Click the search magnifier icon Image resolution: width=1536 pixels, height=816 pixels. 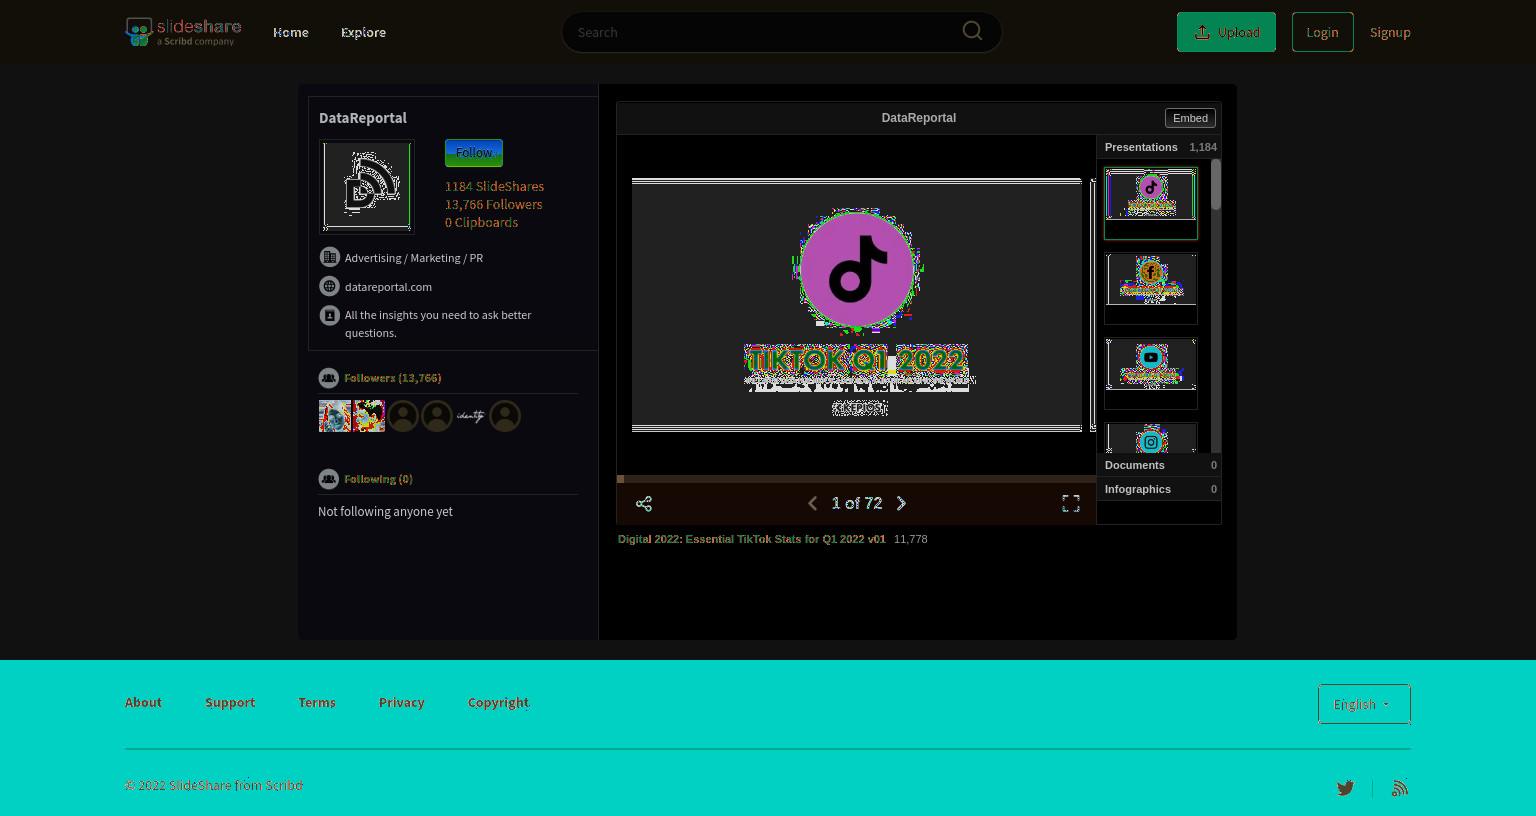(x=972, y=31)
